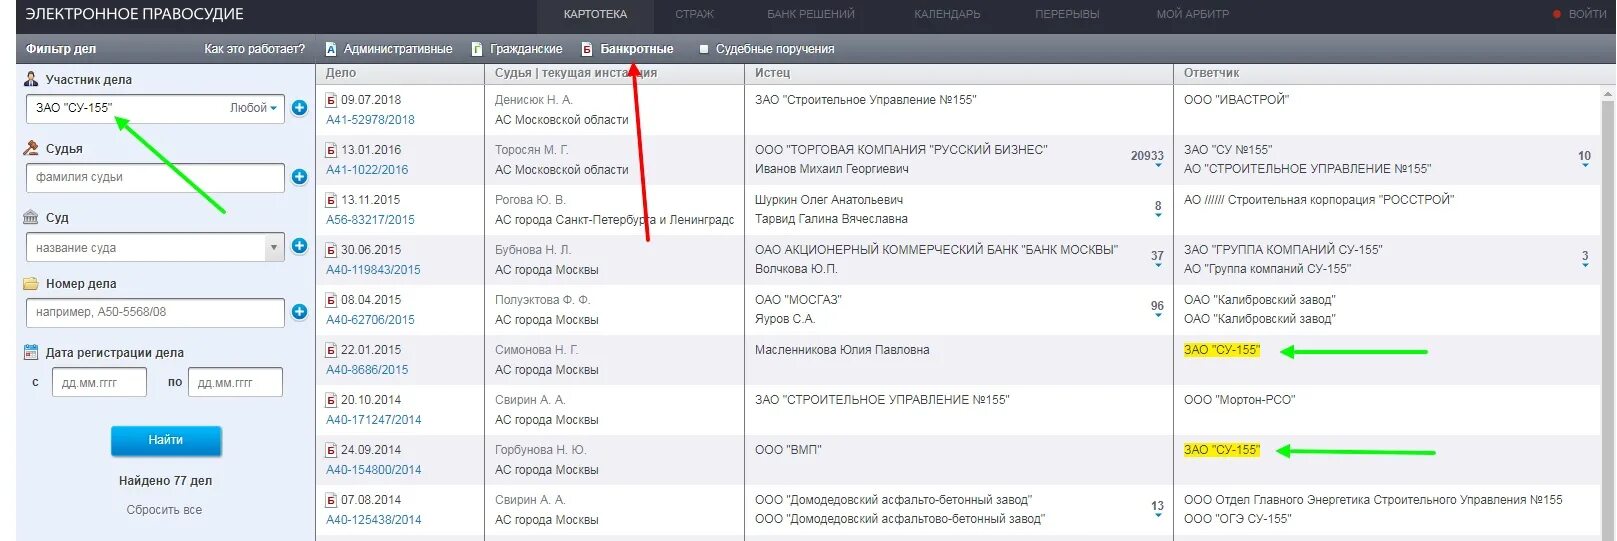The width and height of the screenshot is (1617, 541).
Task: Click bankruptcy icon for case dated 08.04.2015
Action: point(331,300)
